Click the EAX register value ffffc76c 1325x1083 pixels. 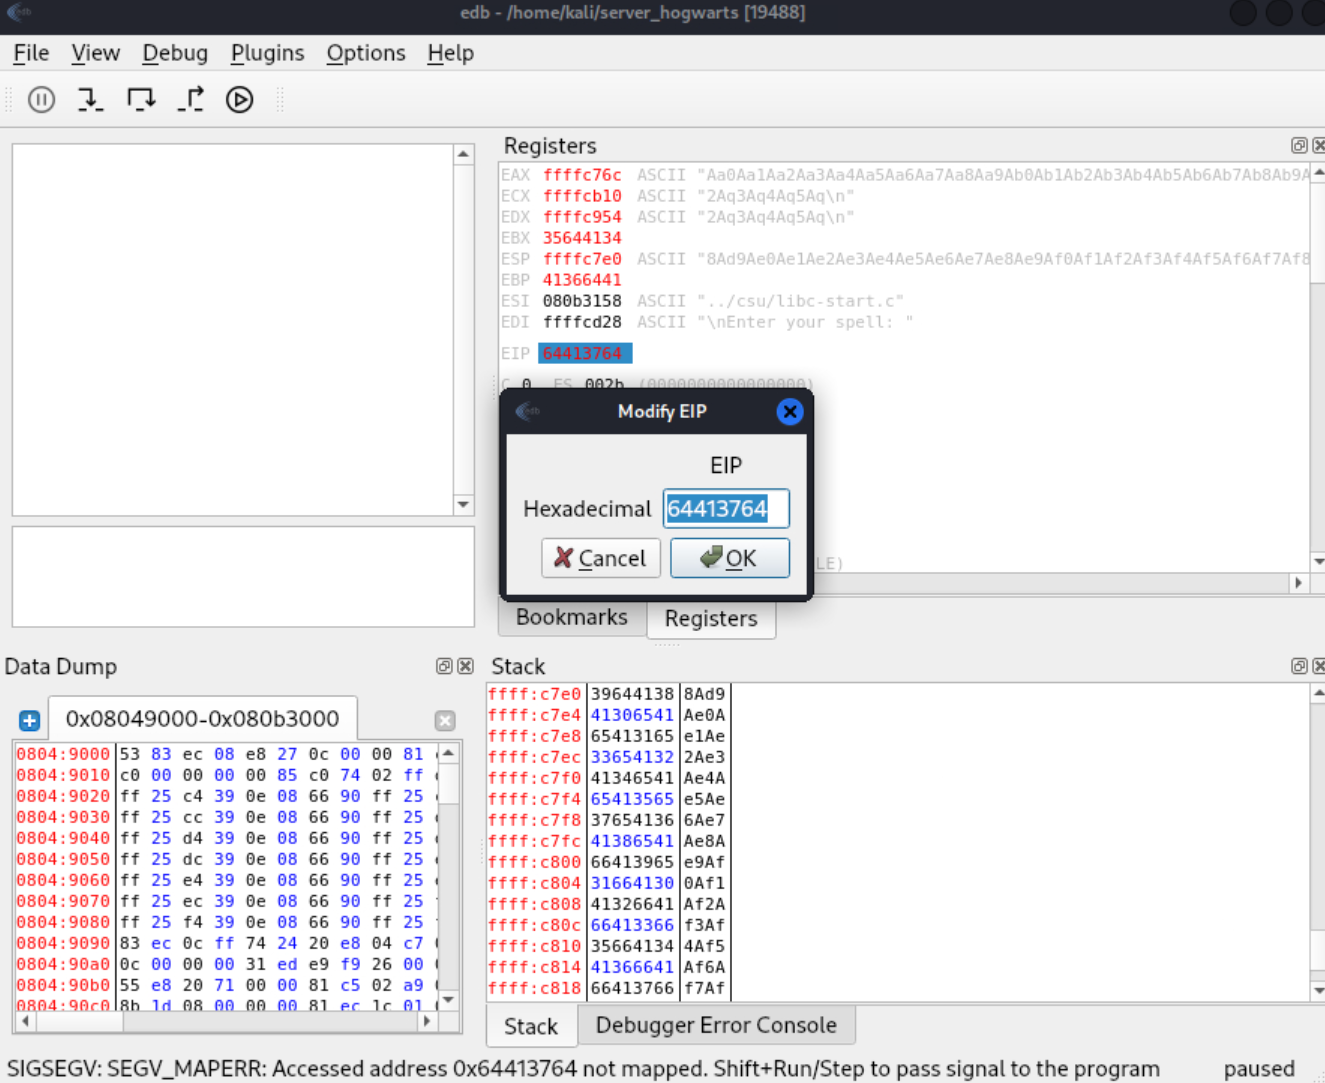coord(582,175)
